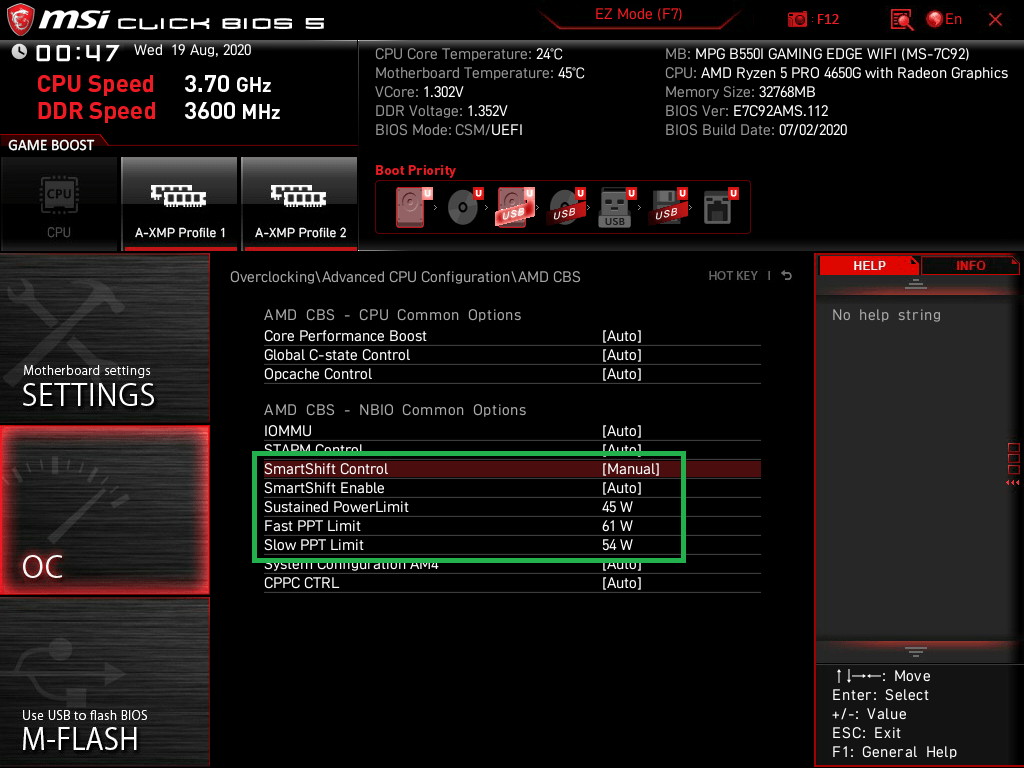
Task: Edit the Fast PPT Limit 61 W value
Action: coord(617,526)
